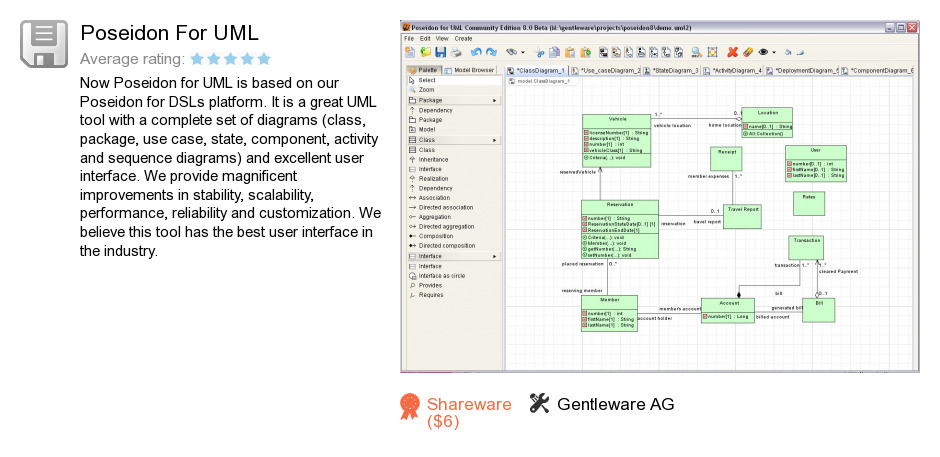Open the View menu
This screenshot has height=457, width=940.
click(442, 38)
